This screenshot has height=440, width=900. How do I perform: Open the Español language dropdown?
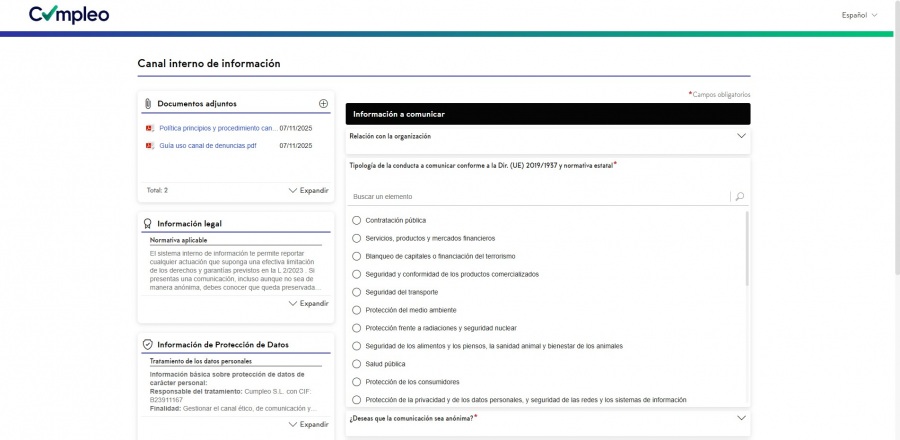click(x=859, y=15)
